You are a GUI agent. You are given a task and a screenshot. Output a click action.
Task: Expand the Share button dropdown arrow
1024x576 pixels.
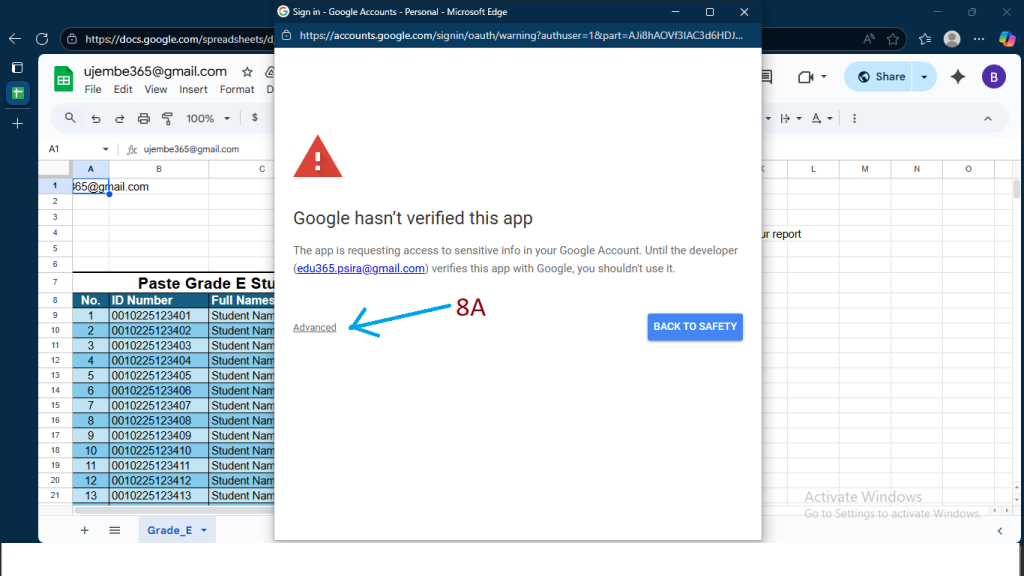coord(924,77)
